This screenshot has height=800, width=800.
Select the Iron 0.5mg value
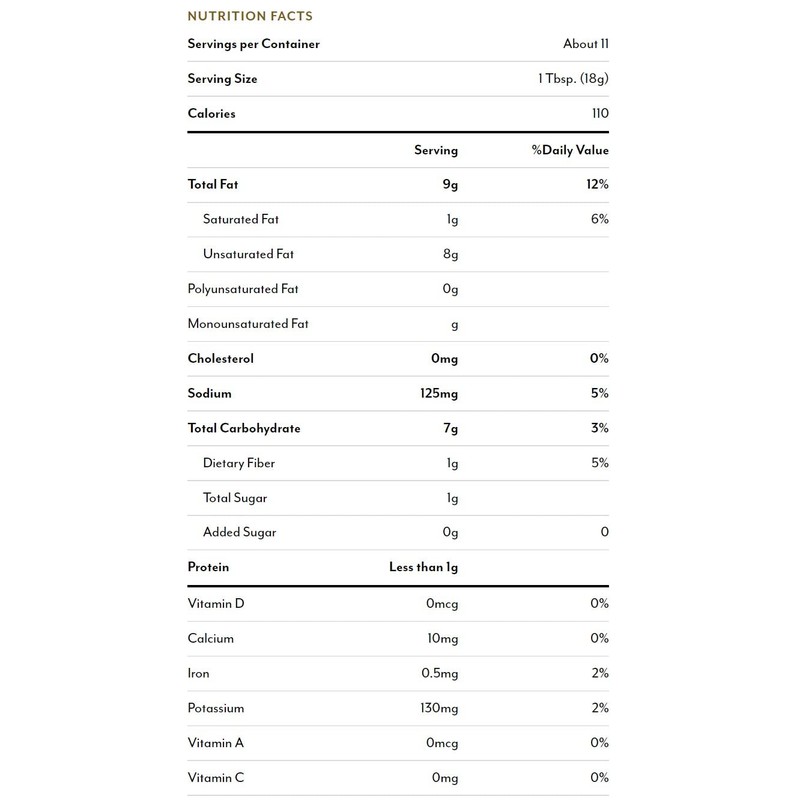pyautogui.click(x=440, y=673)
